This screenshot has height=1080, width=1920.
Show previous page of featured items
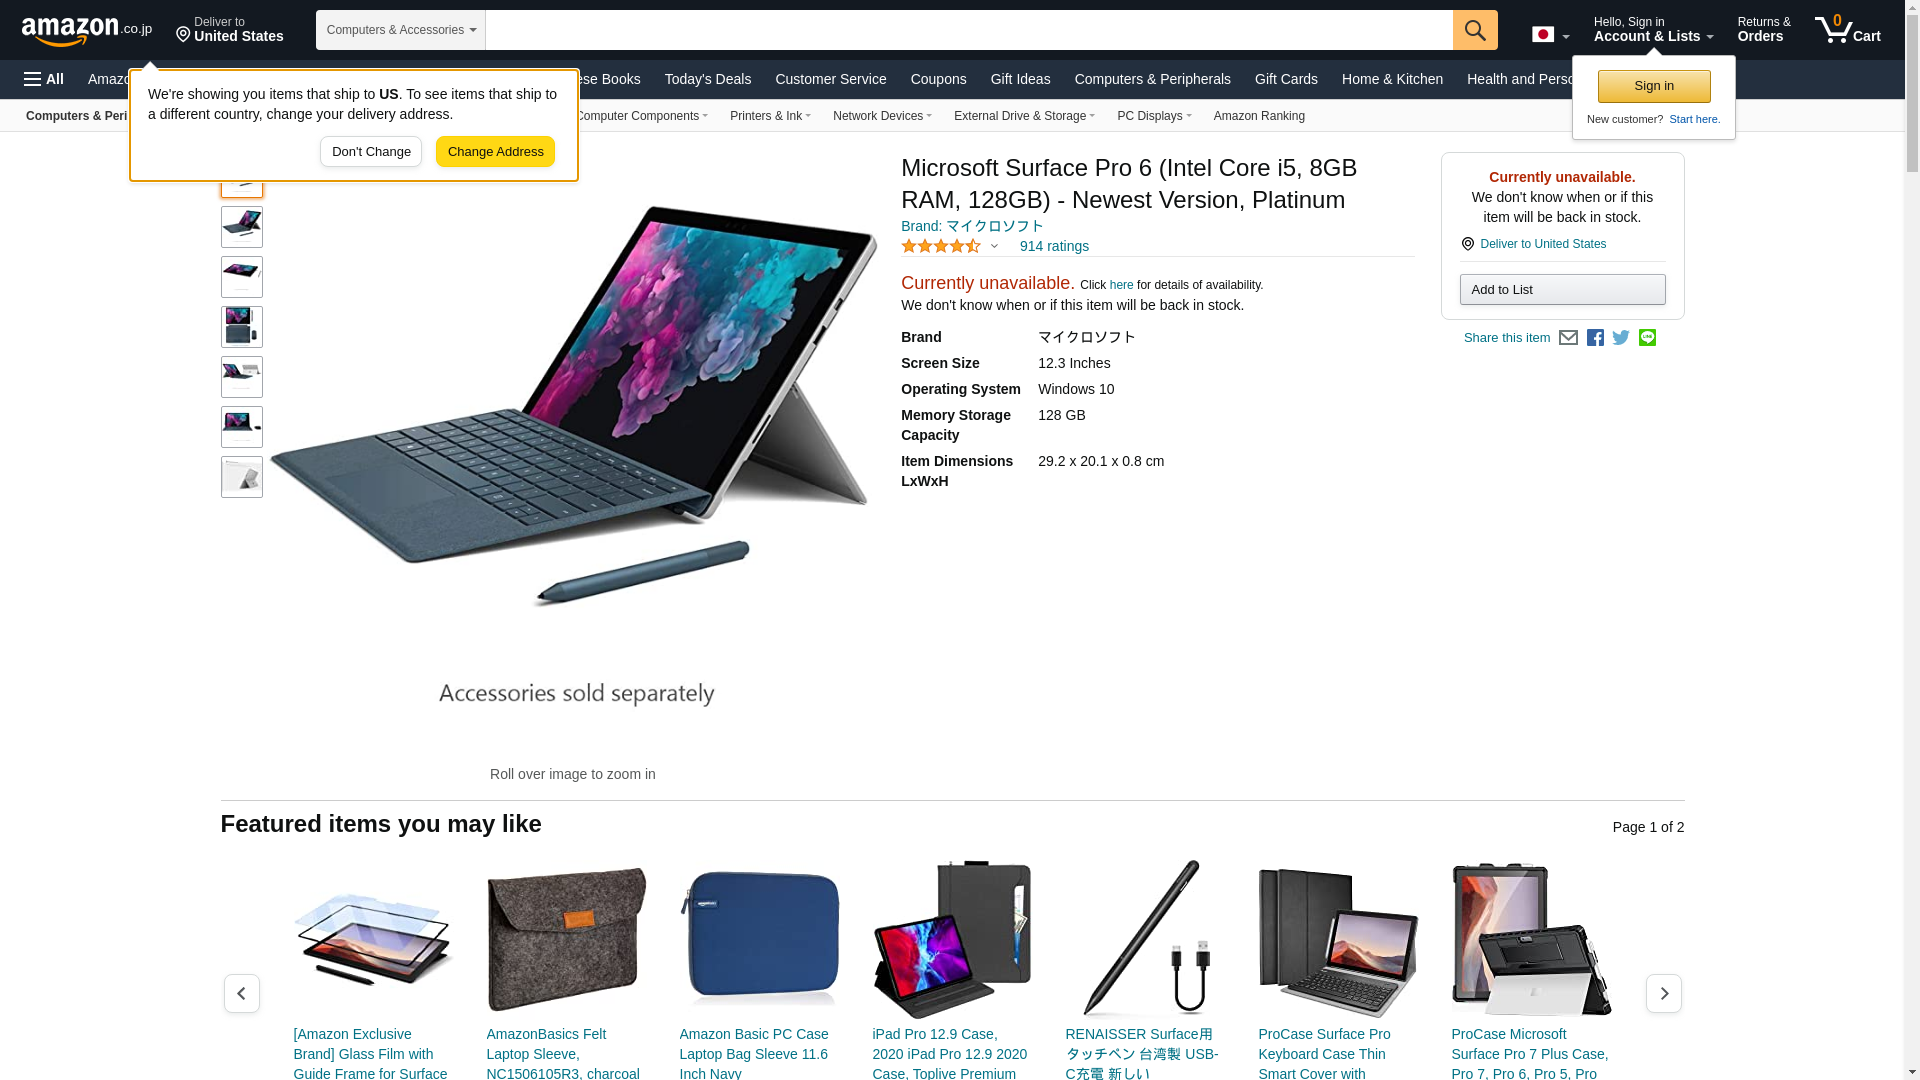coord(241,993)
